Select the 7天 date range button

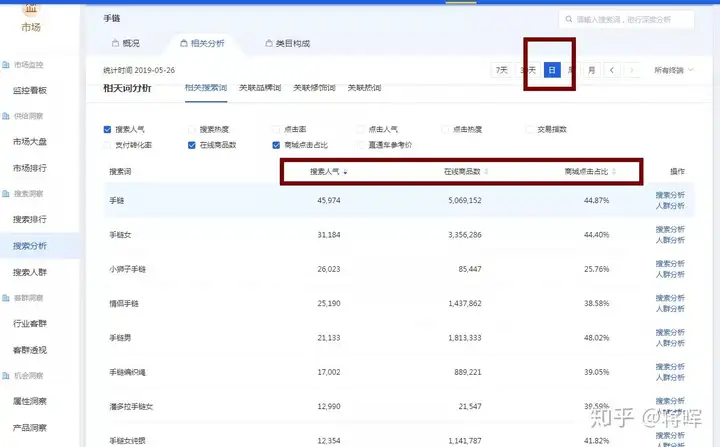coord(501,70)
